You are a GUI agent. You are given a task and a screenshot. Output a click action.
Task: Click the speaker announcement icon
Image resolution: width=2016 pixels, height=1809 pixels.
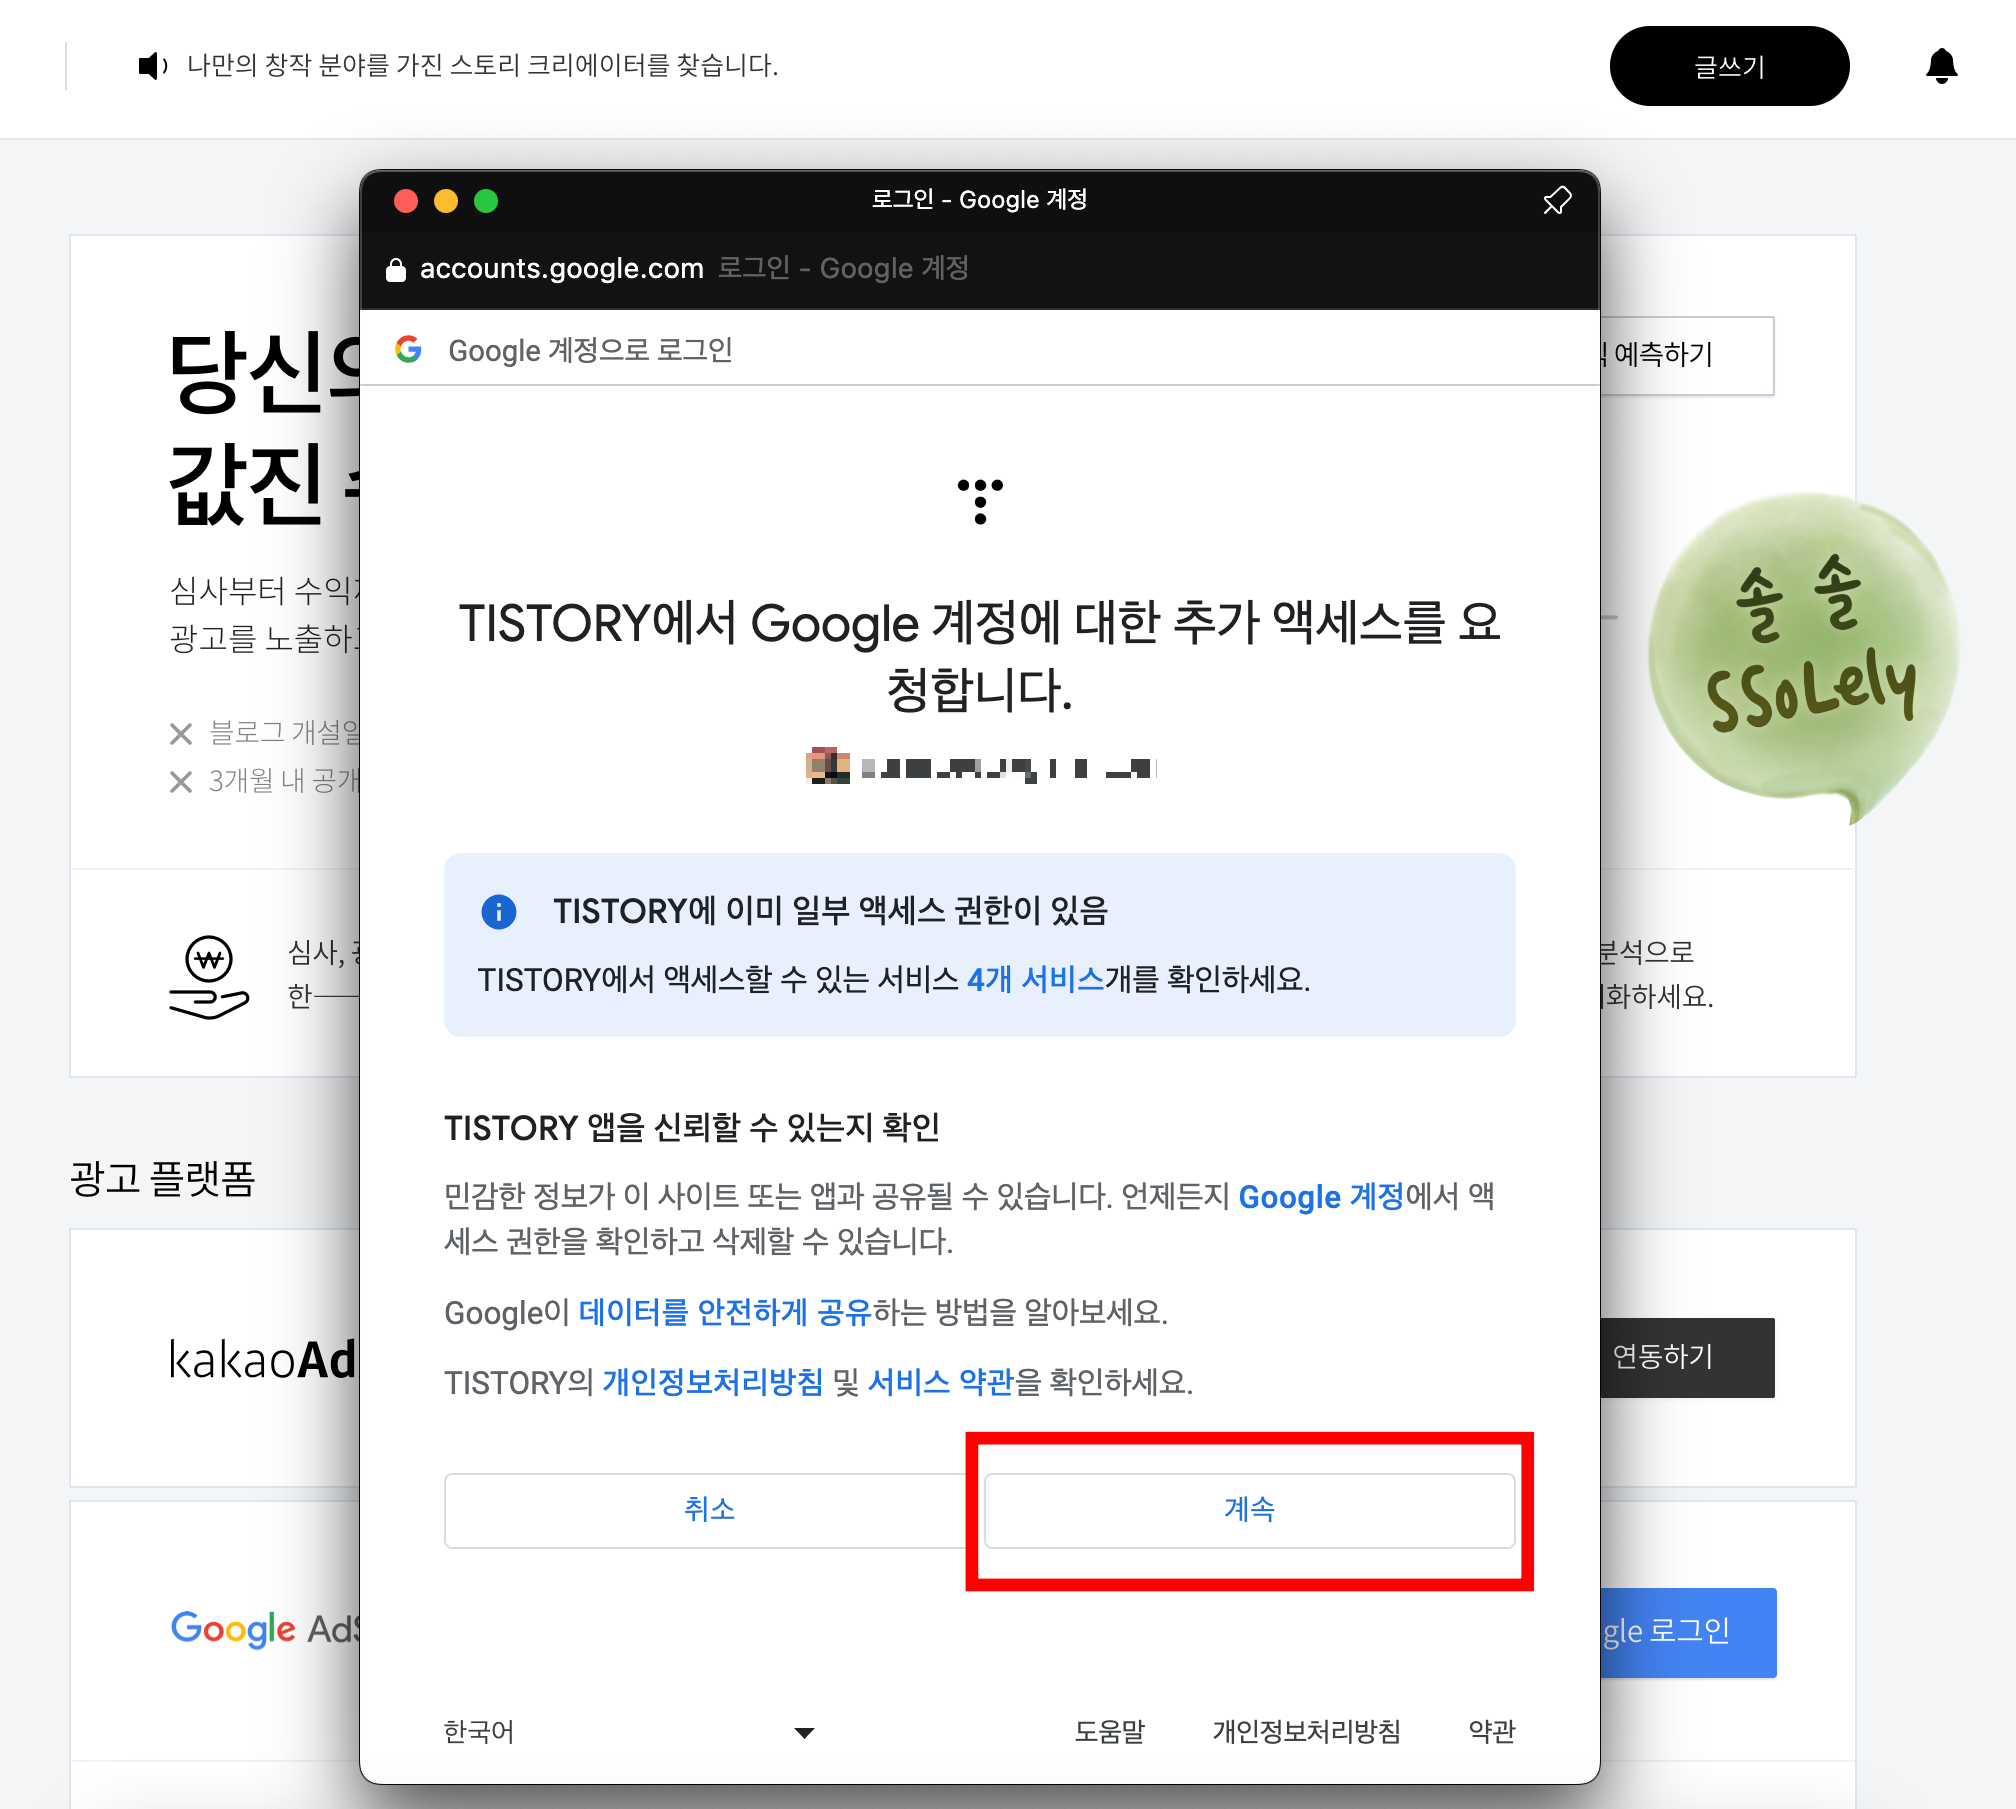click(152, 66)
